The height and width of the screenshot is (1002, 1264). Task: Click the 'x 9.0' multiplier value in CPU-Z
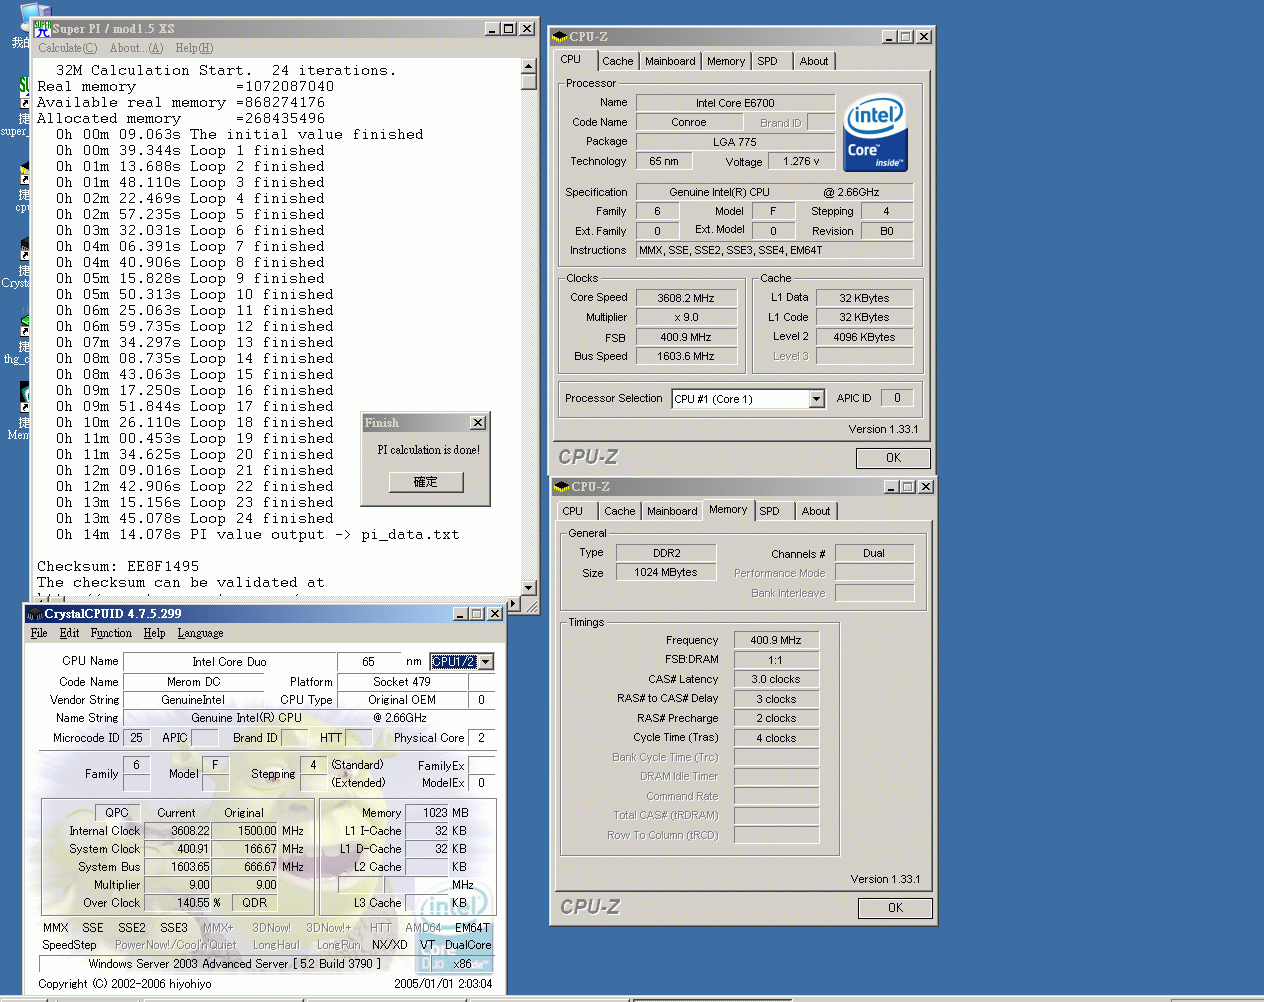tap(686, 317)
